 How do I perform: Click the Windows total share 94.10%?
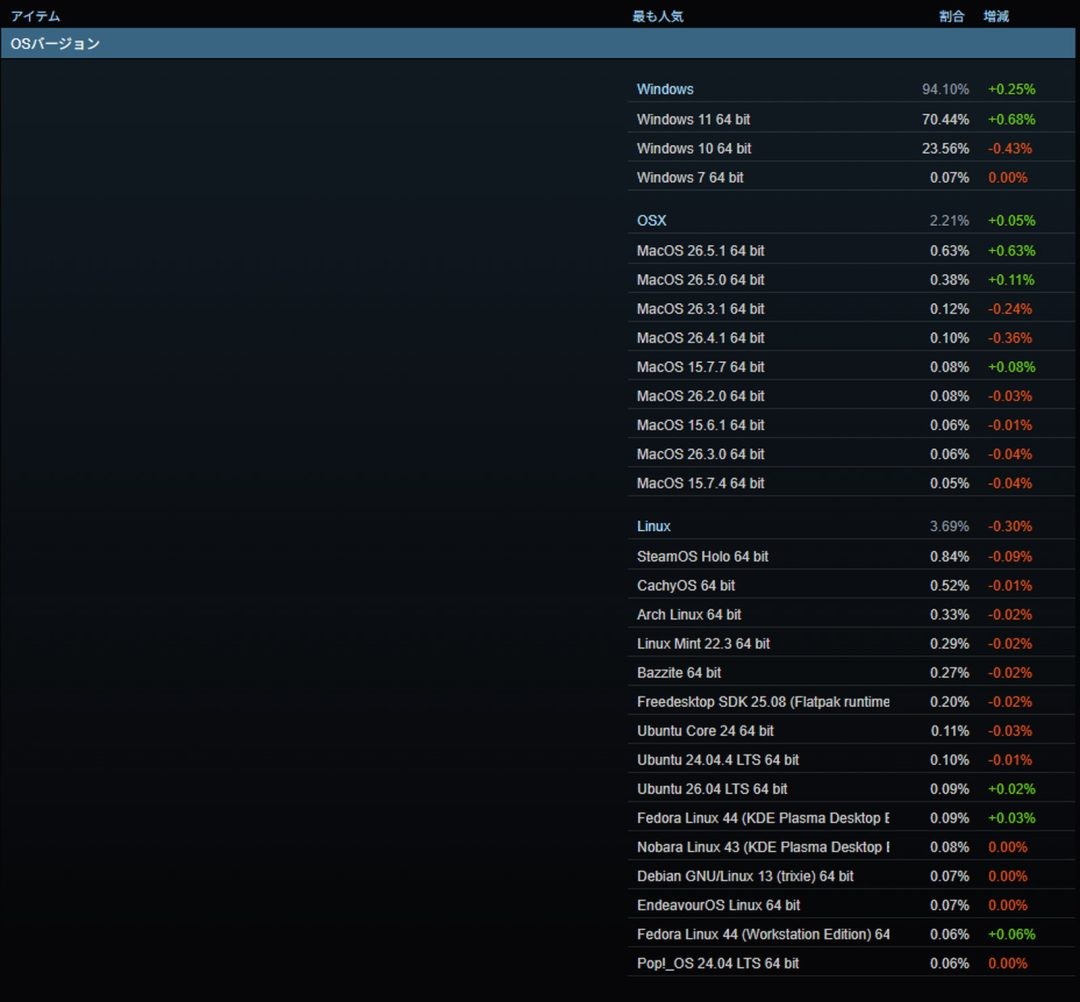point(945,89)
